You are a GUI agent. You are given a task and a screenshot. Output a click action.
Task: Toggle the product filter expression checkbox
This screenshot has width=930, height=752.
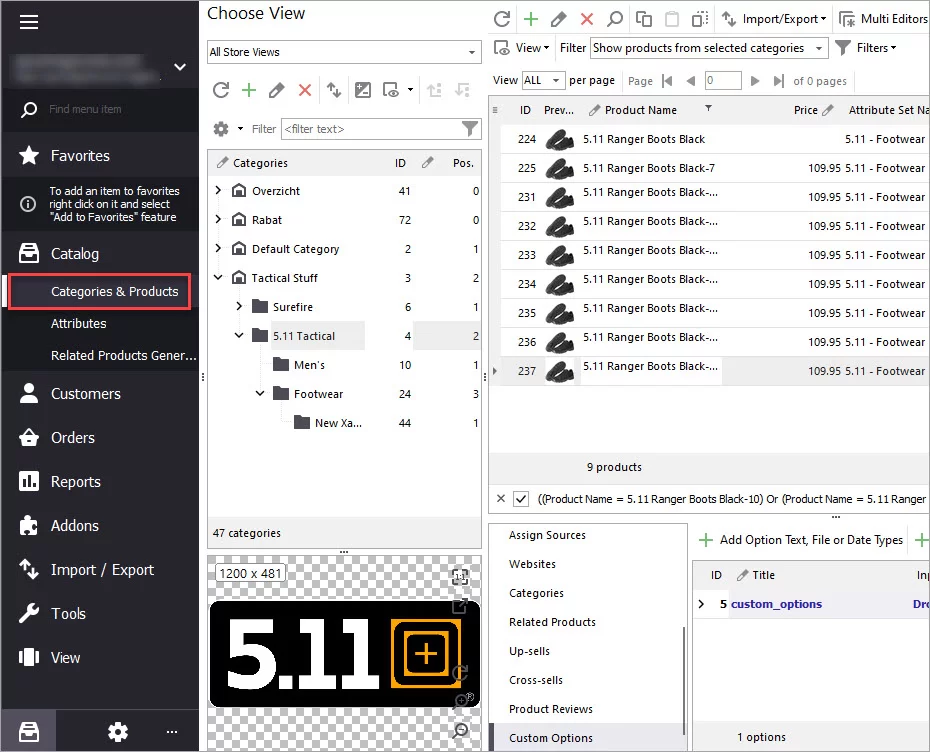click(521, 499)
